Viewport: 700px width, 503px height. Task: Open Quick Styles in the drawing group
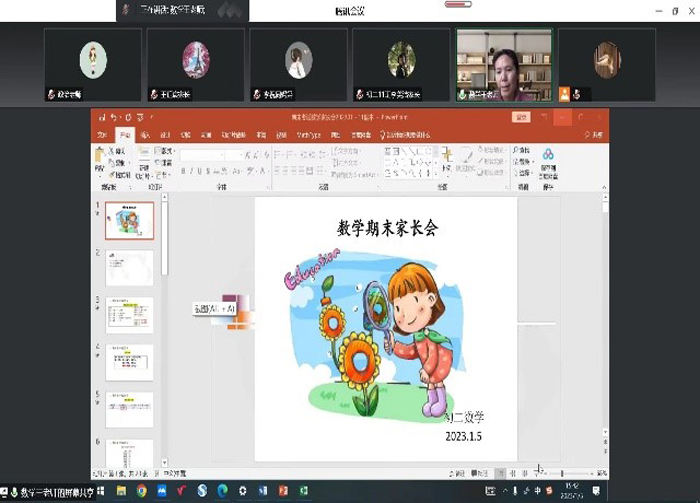(465, 160)
